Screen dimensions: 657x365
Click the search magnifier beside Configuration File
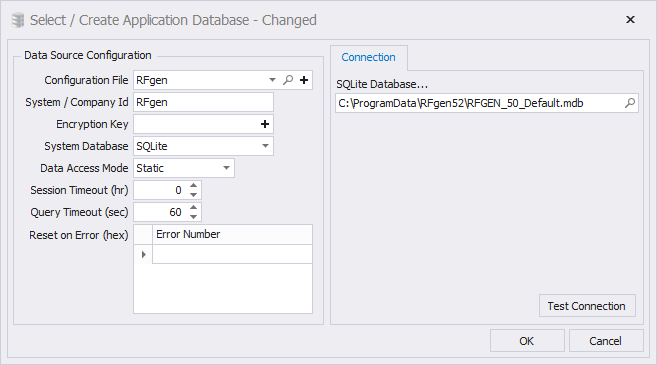288,80
